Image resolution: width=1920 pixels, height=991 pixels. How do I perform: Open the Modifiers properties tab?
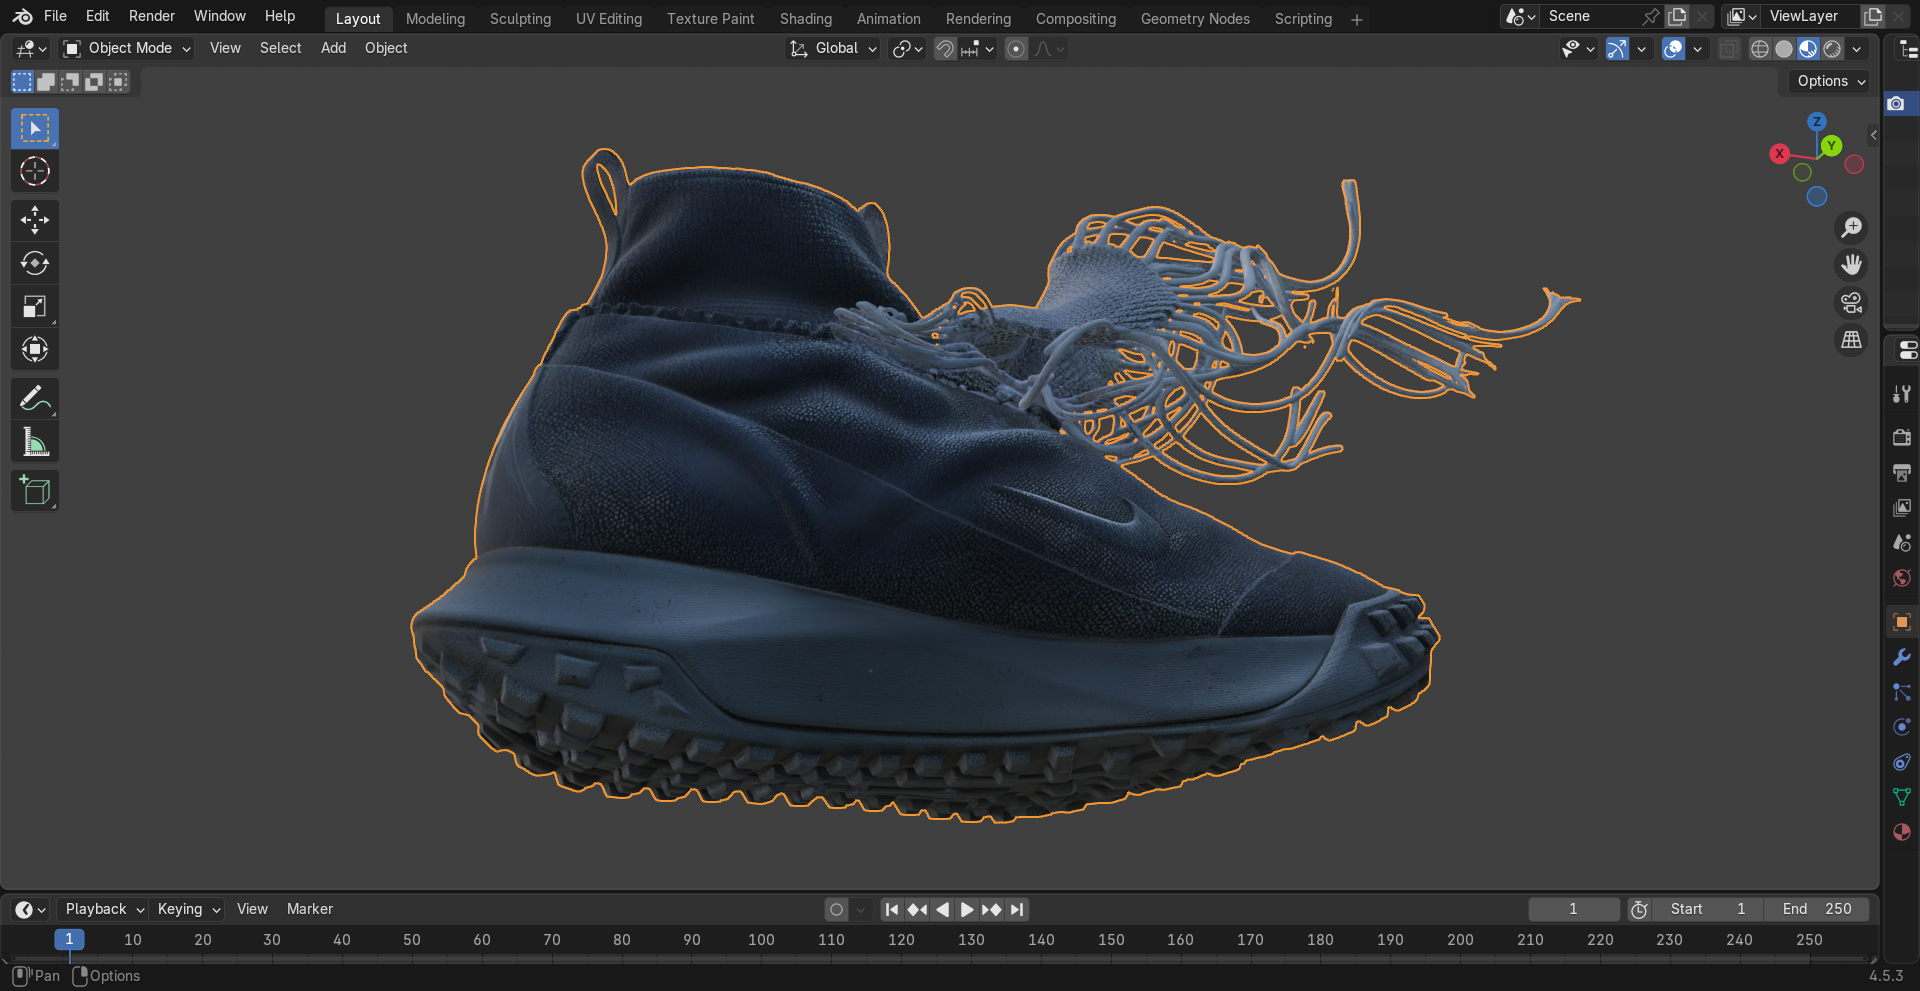[1902, 657]
